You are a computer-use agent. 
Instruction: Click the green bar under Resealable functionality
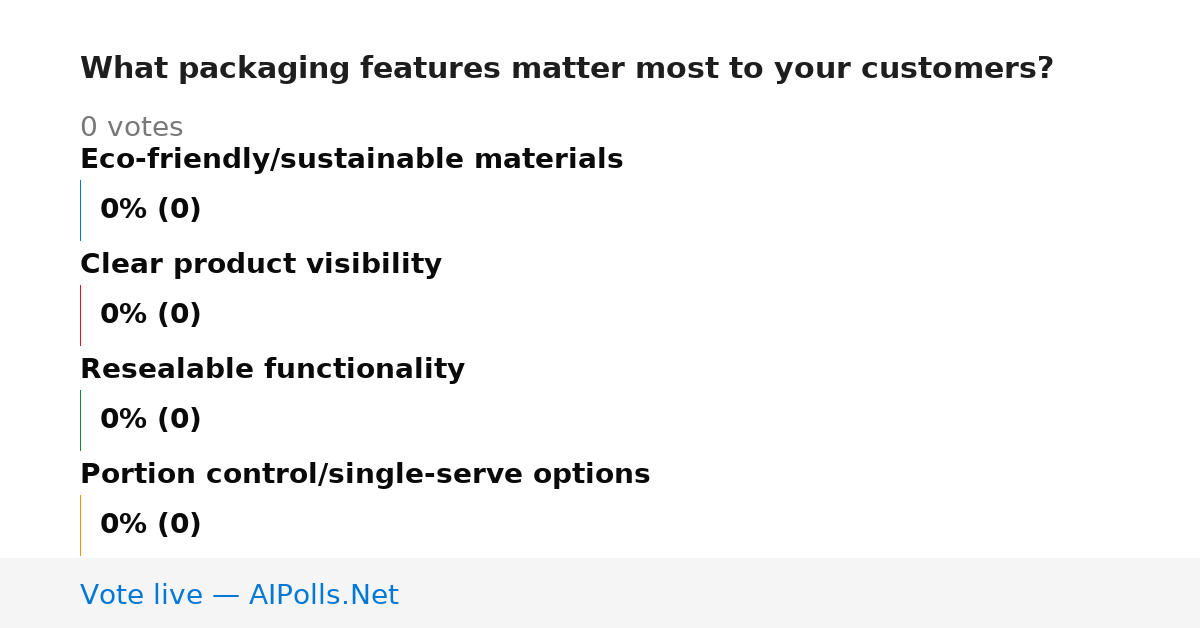tap(80, 420)
